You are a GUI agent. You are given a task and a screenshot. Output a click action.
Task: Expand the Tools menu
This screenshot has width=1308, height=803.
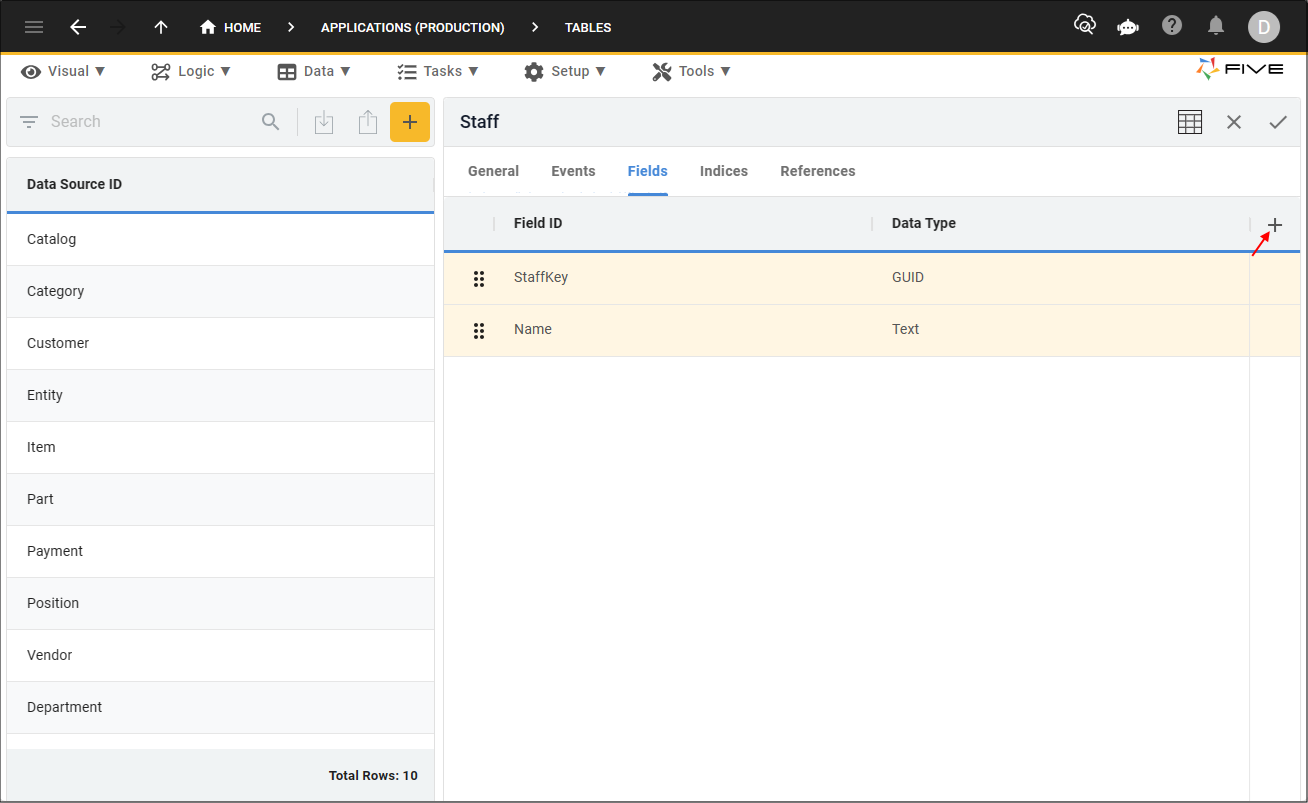[x=692, y=71]
